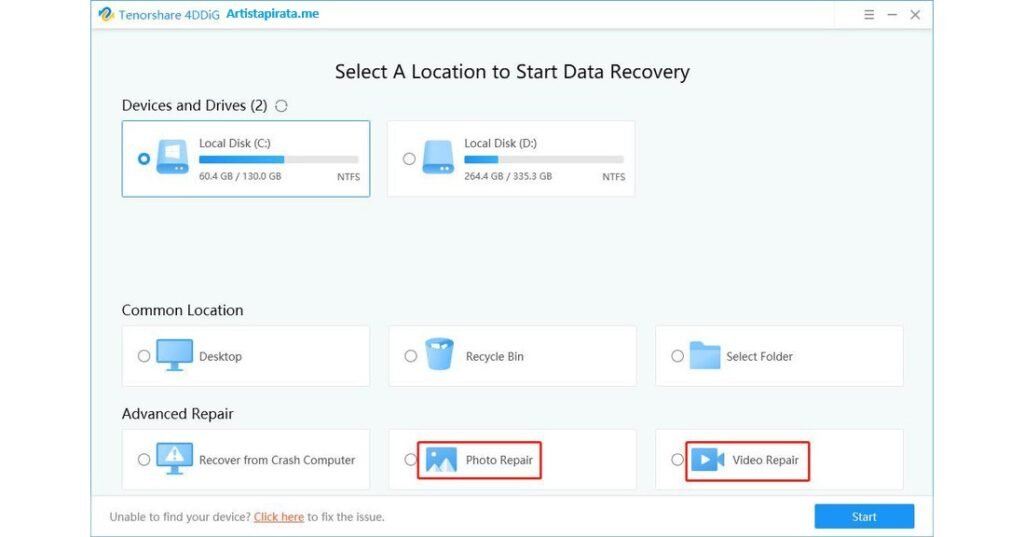The height and width of the screenshot is (537, 1024).
Task: Click '264.4 GB / 335.3 GB' text
Action: pos(508,176)
